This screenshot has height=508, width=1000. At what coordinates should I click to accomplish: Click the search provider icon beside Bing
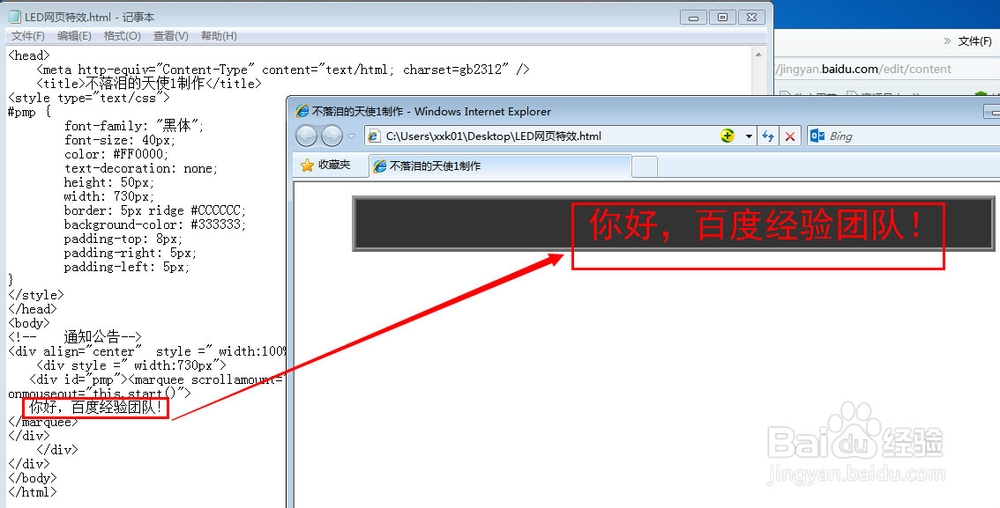(817, 136)
